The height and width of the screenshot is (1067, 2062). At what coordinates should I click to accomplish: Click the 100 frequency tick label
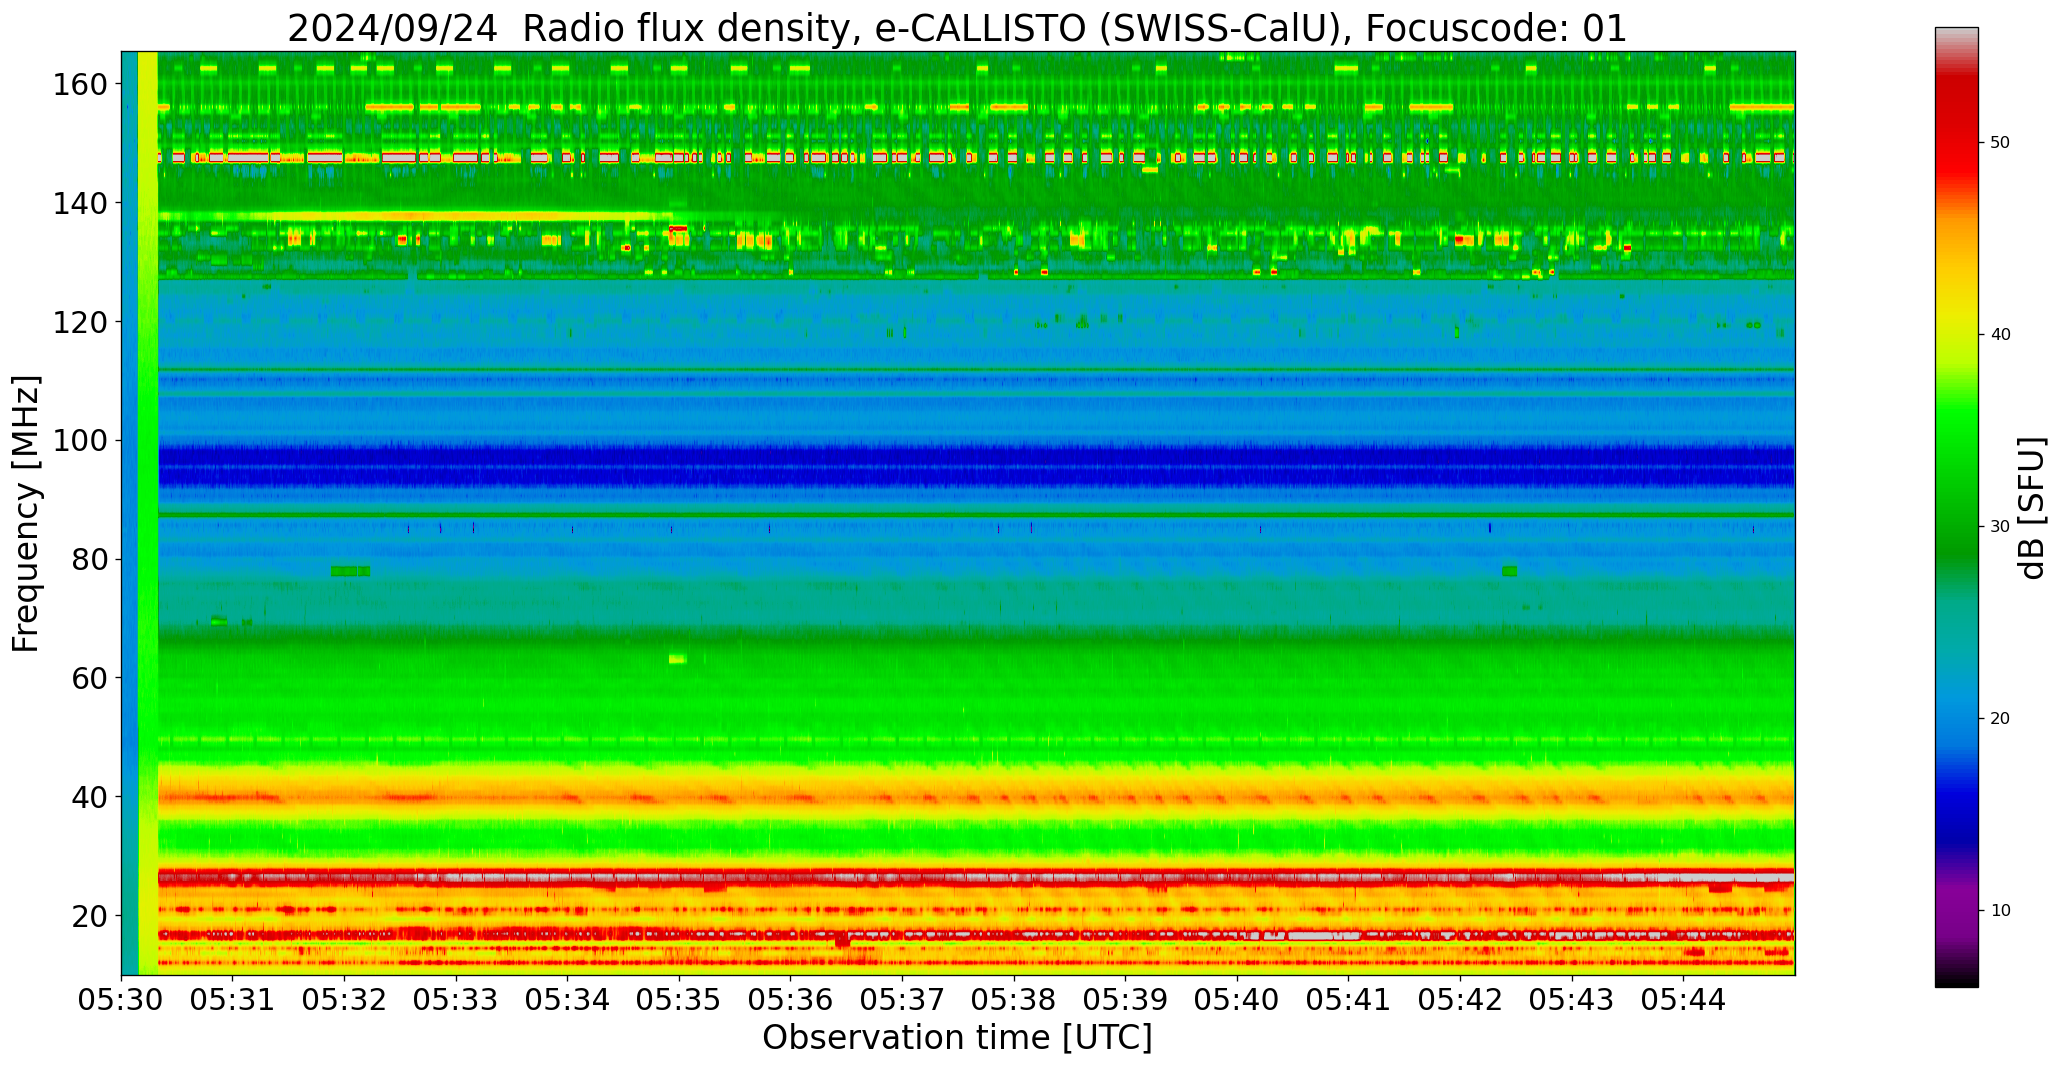tap(80, 441)
